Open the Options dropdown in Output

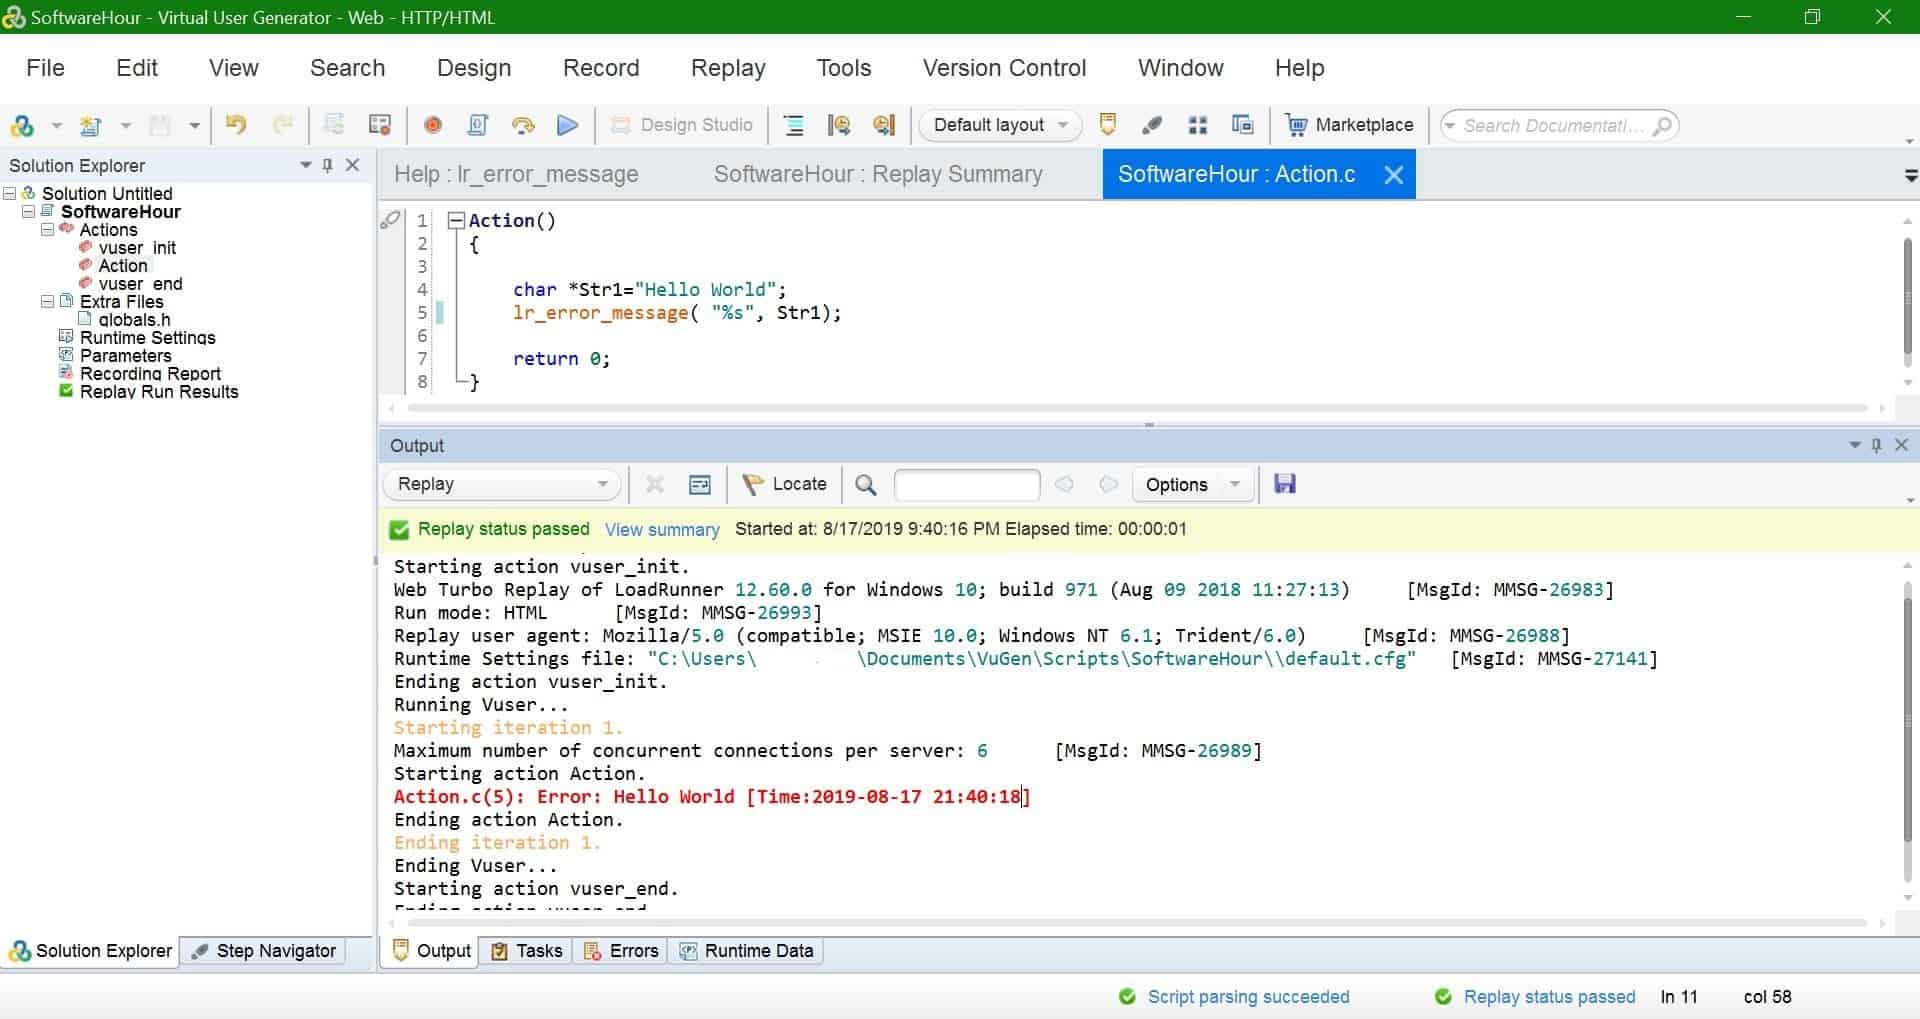(x=1192, y=485)
